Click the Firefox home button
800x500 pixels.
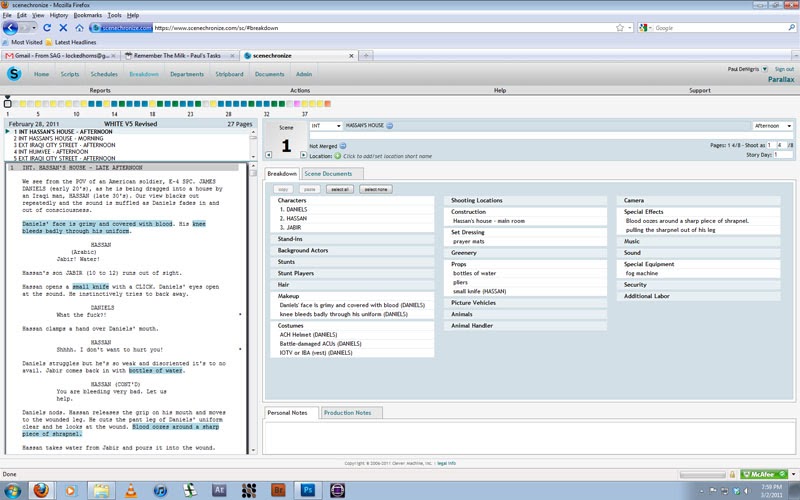(79, 28)
